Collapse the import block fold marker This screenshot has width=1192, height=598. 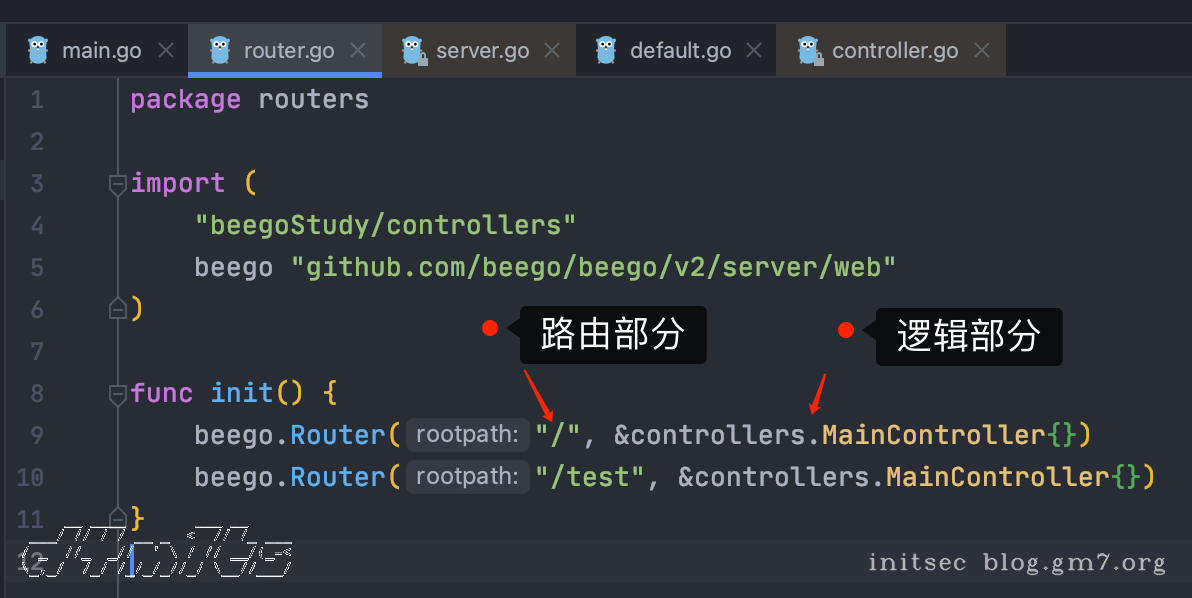click(117, 184)
